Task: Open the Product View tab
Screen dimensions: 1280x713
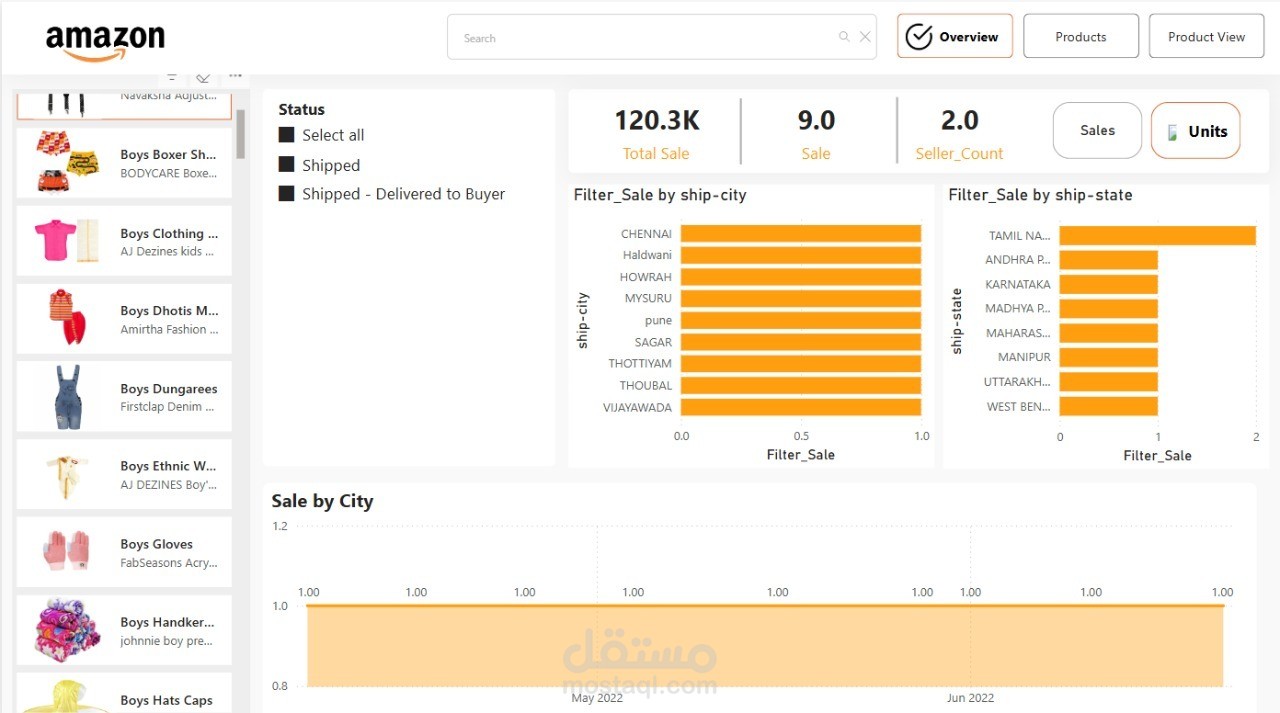Action: click(x=1206, y=35)
